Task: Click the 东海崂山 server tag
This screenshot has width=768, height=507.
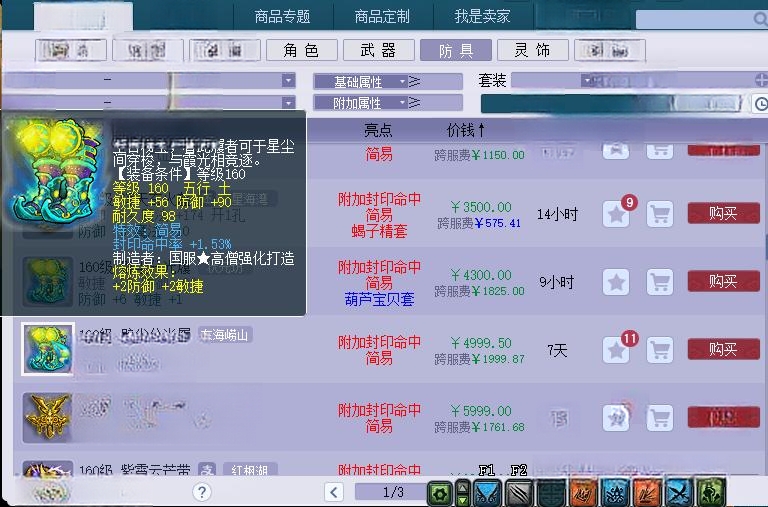Action: 225,335
